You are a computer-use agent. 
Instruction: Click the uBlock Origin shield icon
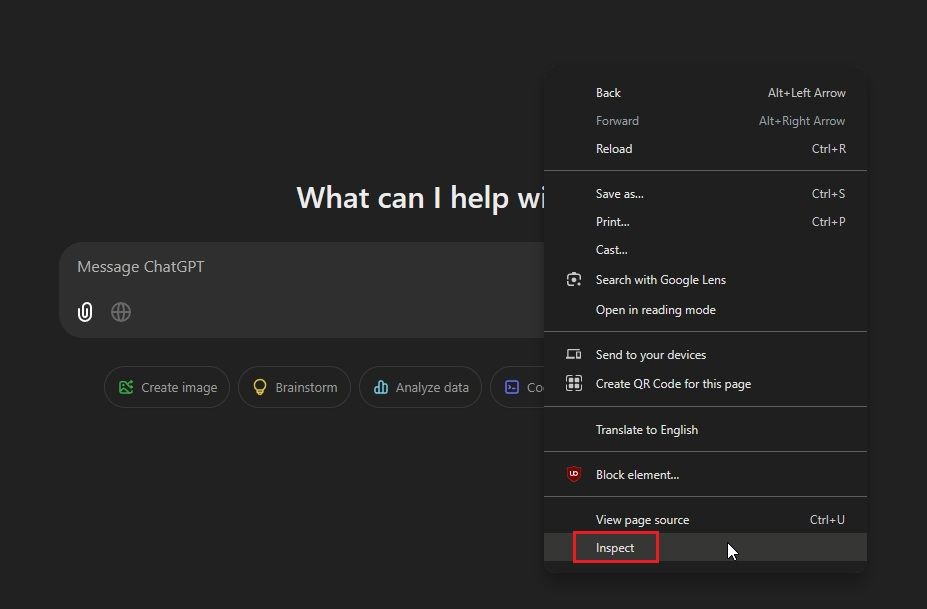573,474
